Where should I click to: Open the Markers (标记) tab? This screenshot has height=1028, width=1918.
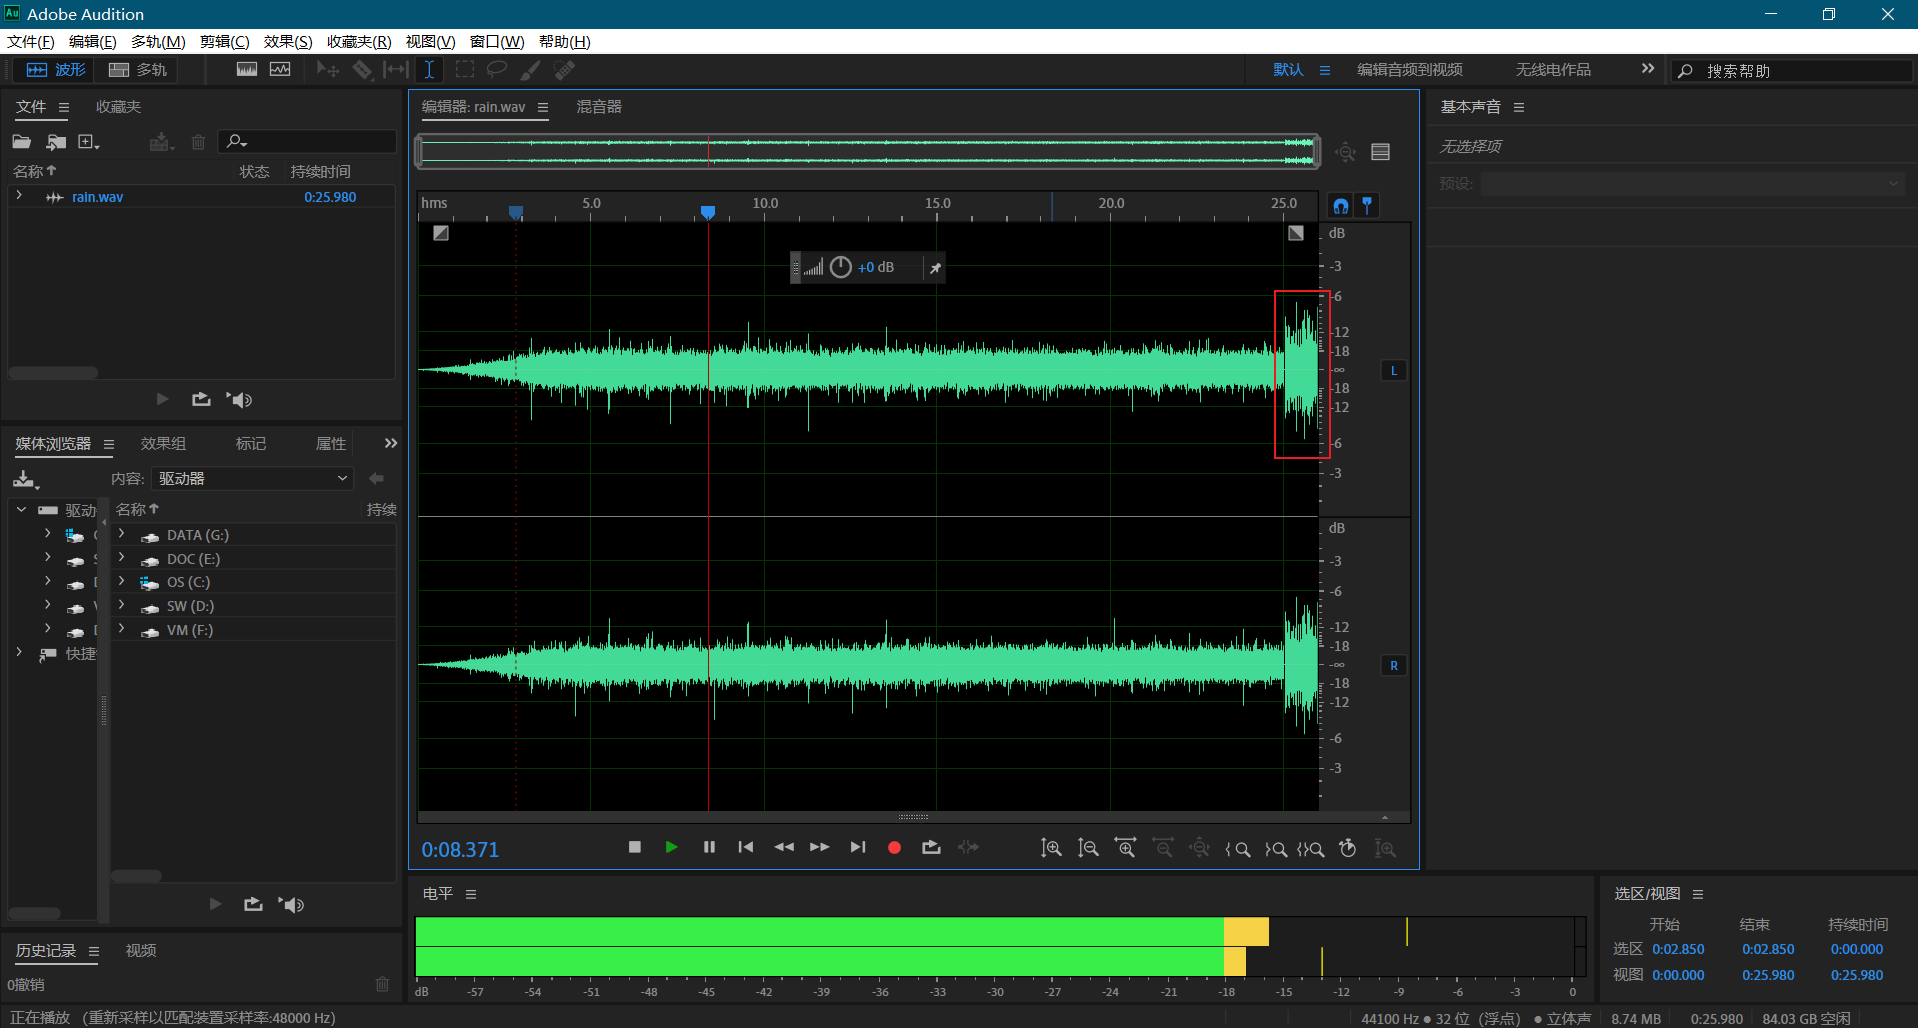251,444
